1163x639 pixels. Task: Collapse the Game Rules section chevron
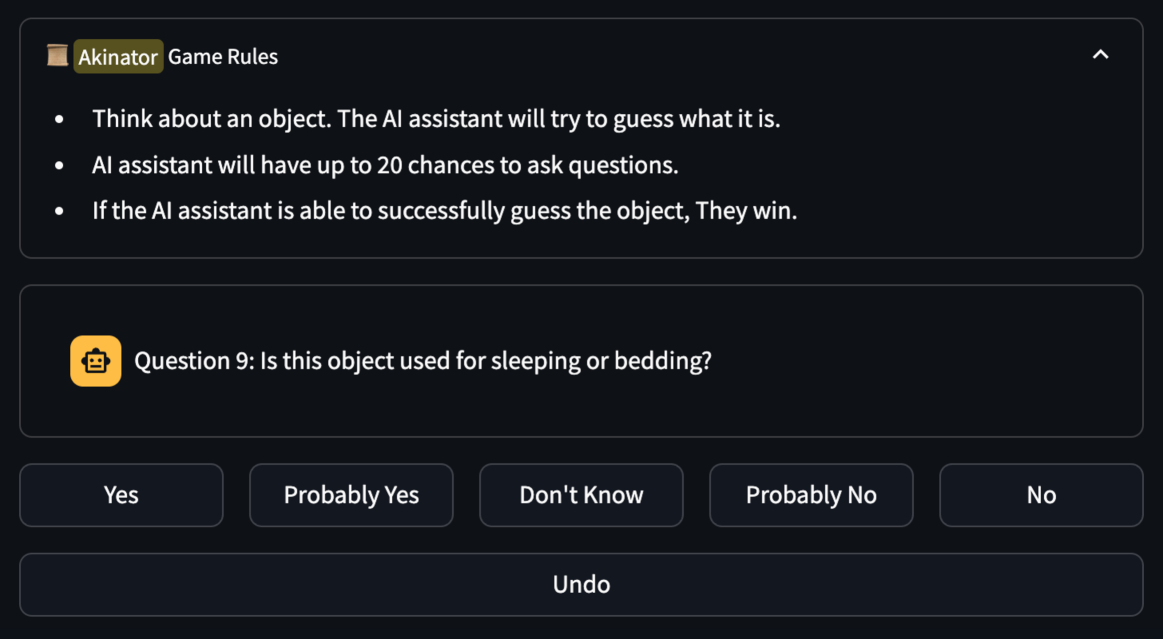tap(1100, 56)
